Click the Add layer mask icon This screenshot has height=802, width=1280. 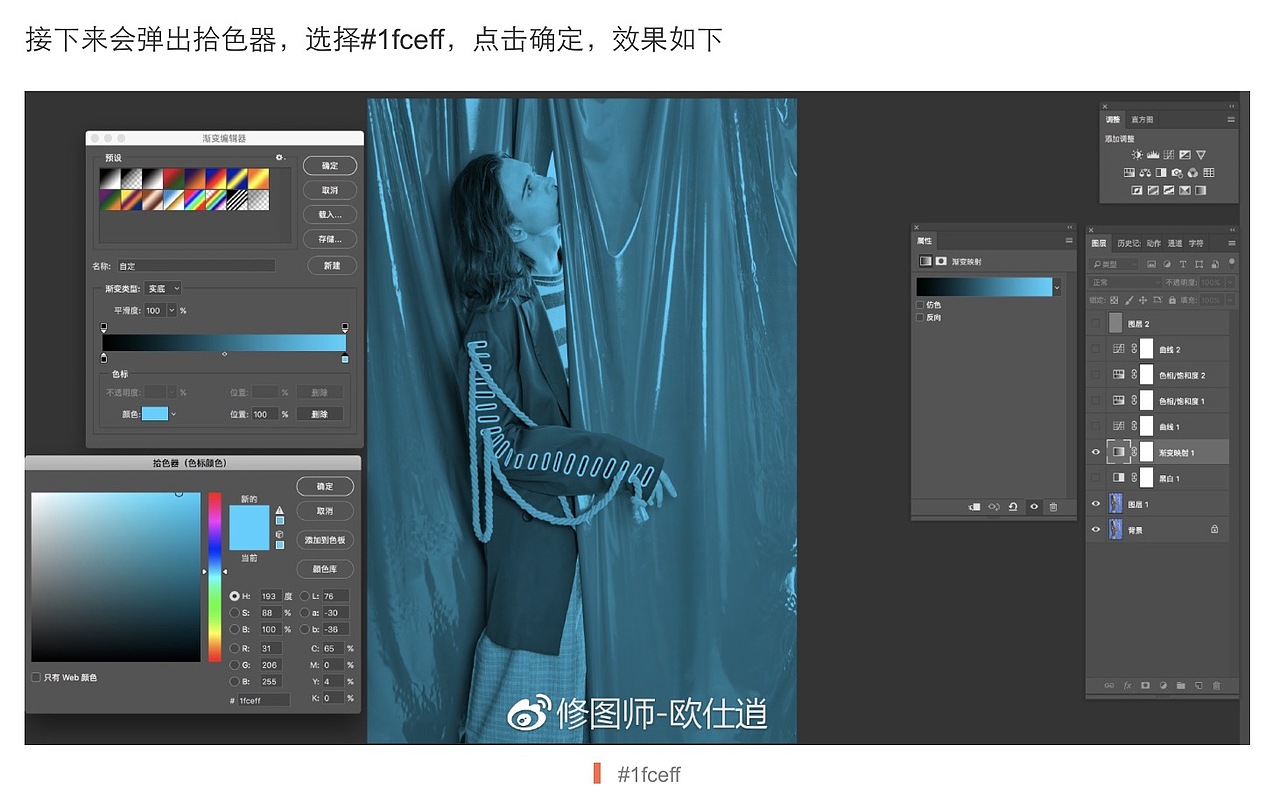click(x=1146, y=686)
